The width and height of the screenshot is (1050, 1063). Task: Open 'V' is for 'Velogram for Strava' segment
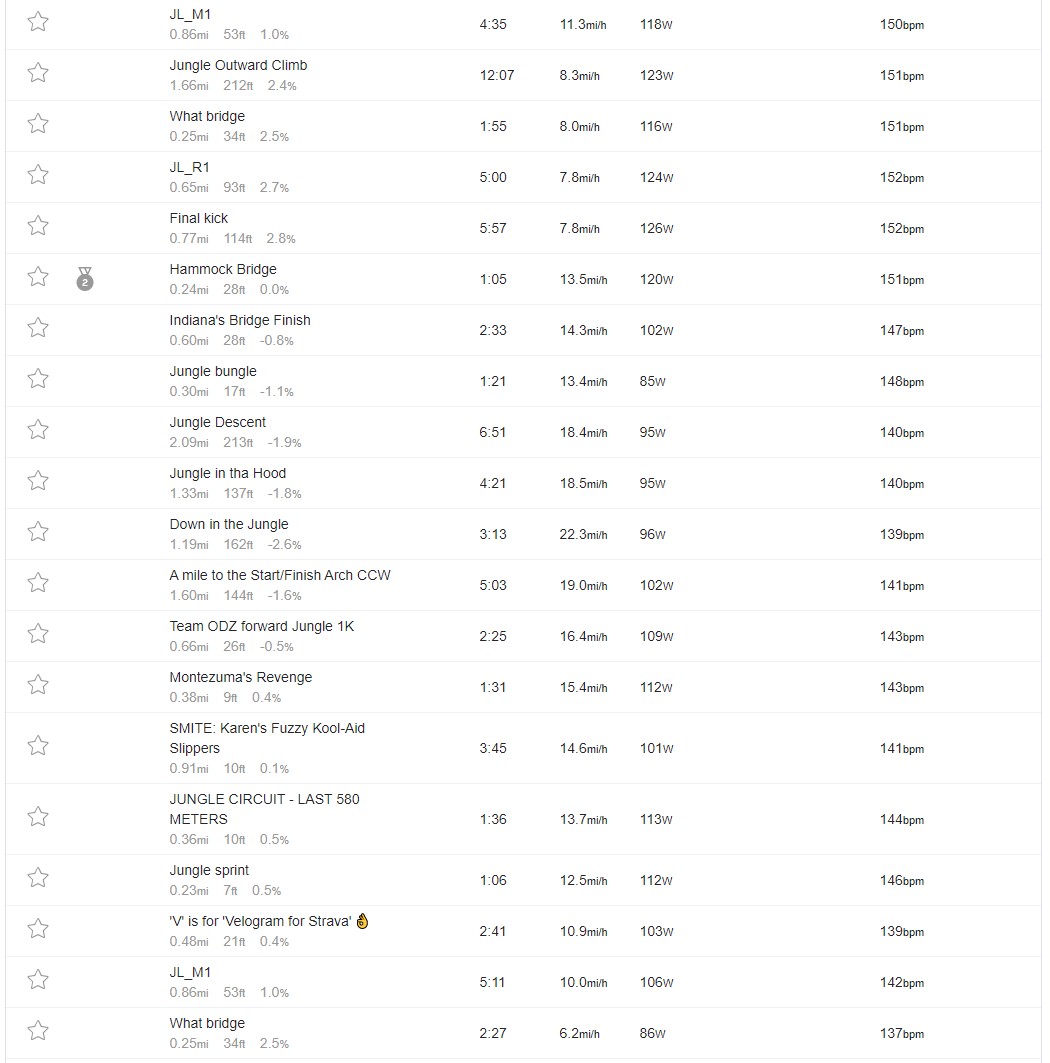(261, 921)
